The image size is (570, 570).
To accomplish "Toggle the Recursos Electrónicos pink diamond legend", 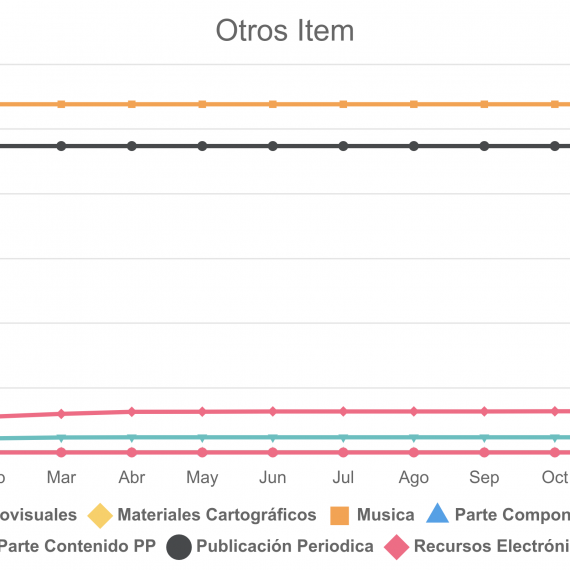I will tap(397, 547).
